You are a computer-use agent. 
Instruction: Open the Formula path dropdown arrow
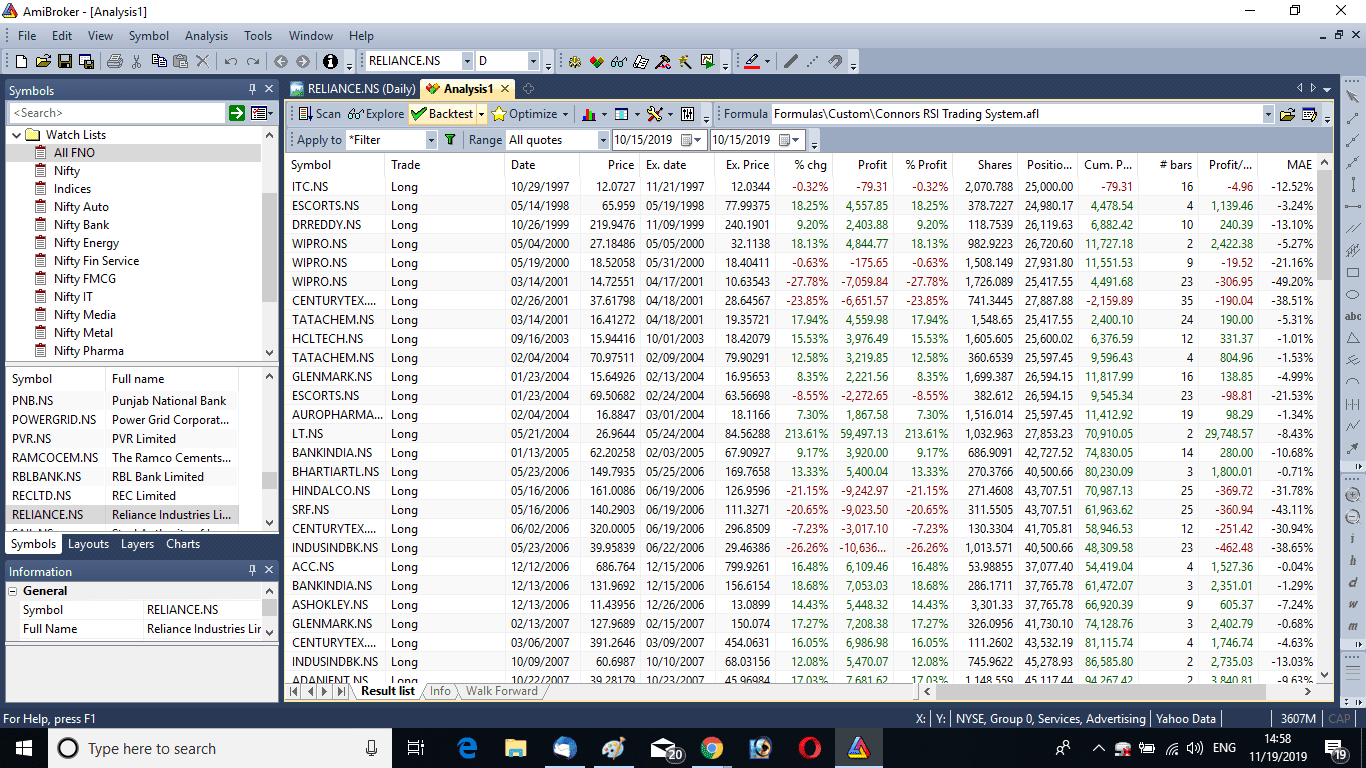(x=1268, y=114)
